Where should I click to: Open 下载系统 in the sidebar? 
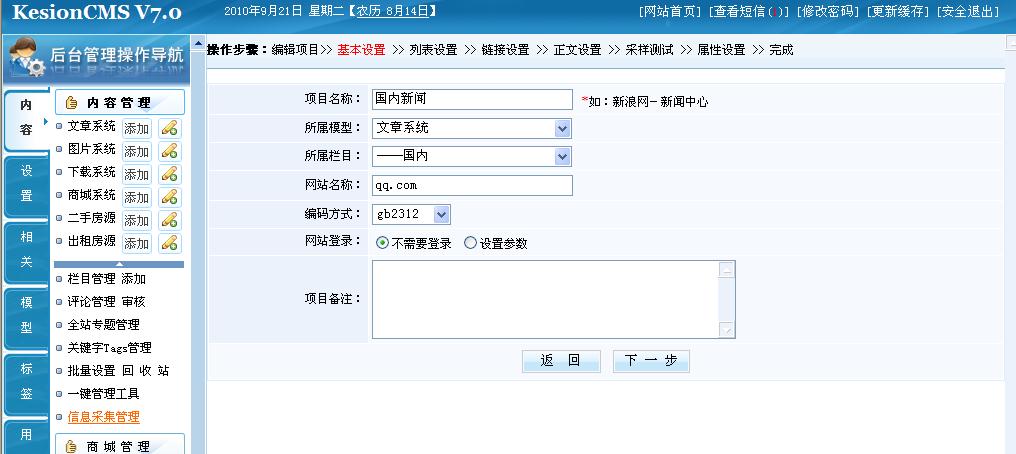pyautogui.click(x=91, y=172)
